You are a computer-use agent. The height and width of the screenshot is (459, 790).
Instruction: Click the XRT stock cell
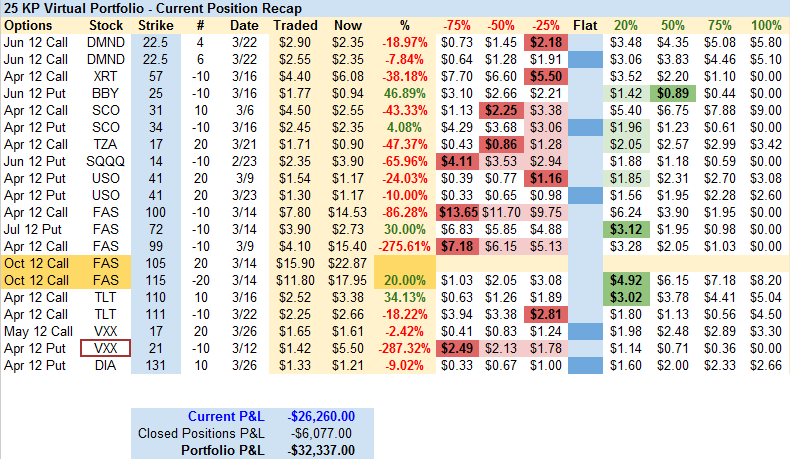[107, 76]
